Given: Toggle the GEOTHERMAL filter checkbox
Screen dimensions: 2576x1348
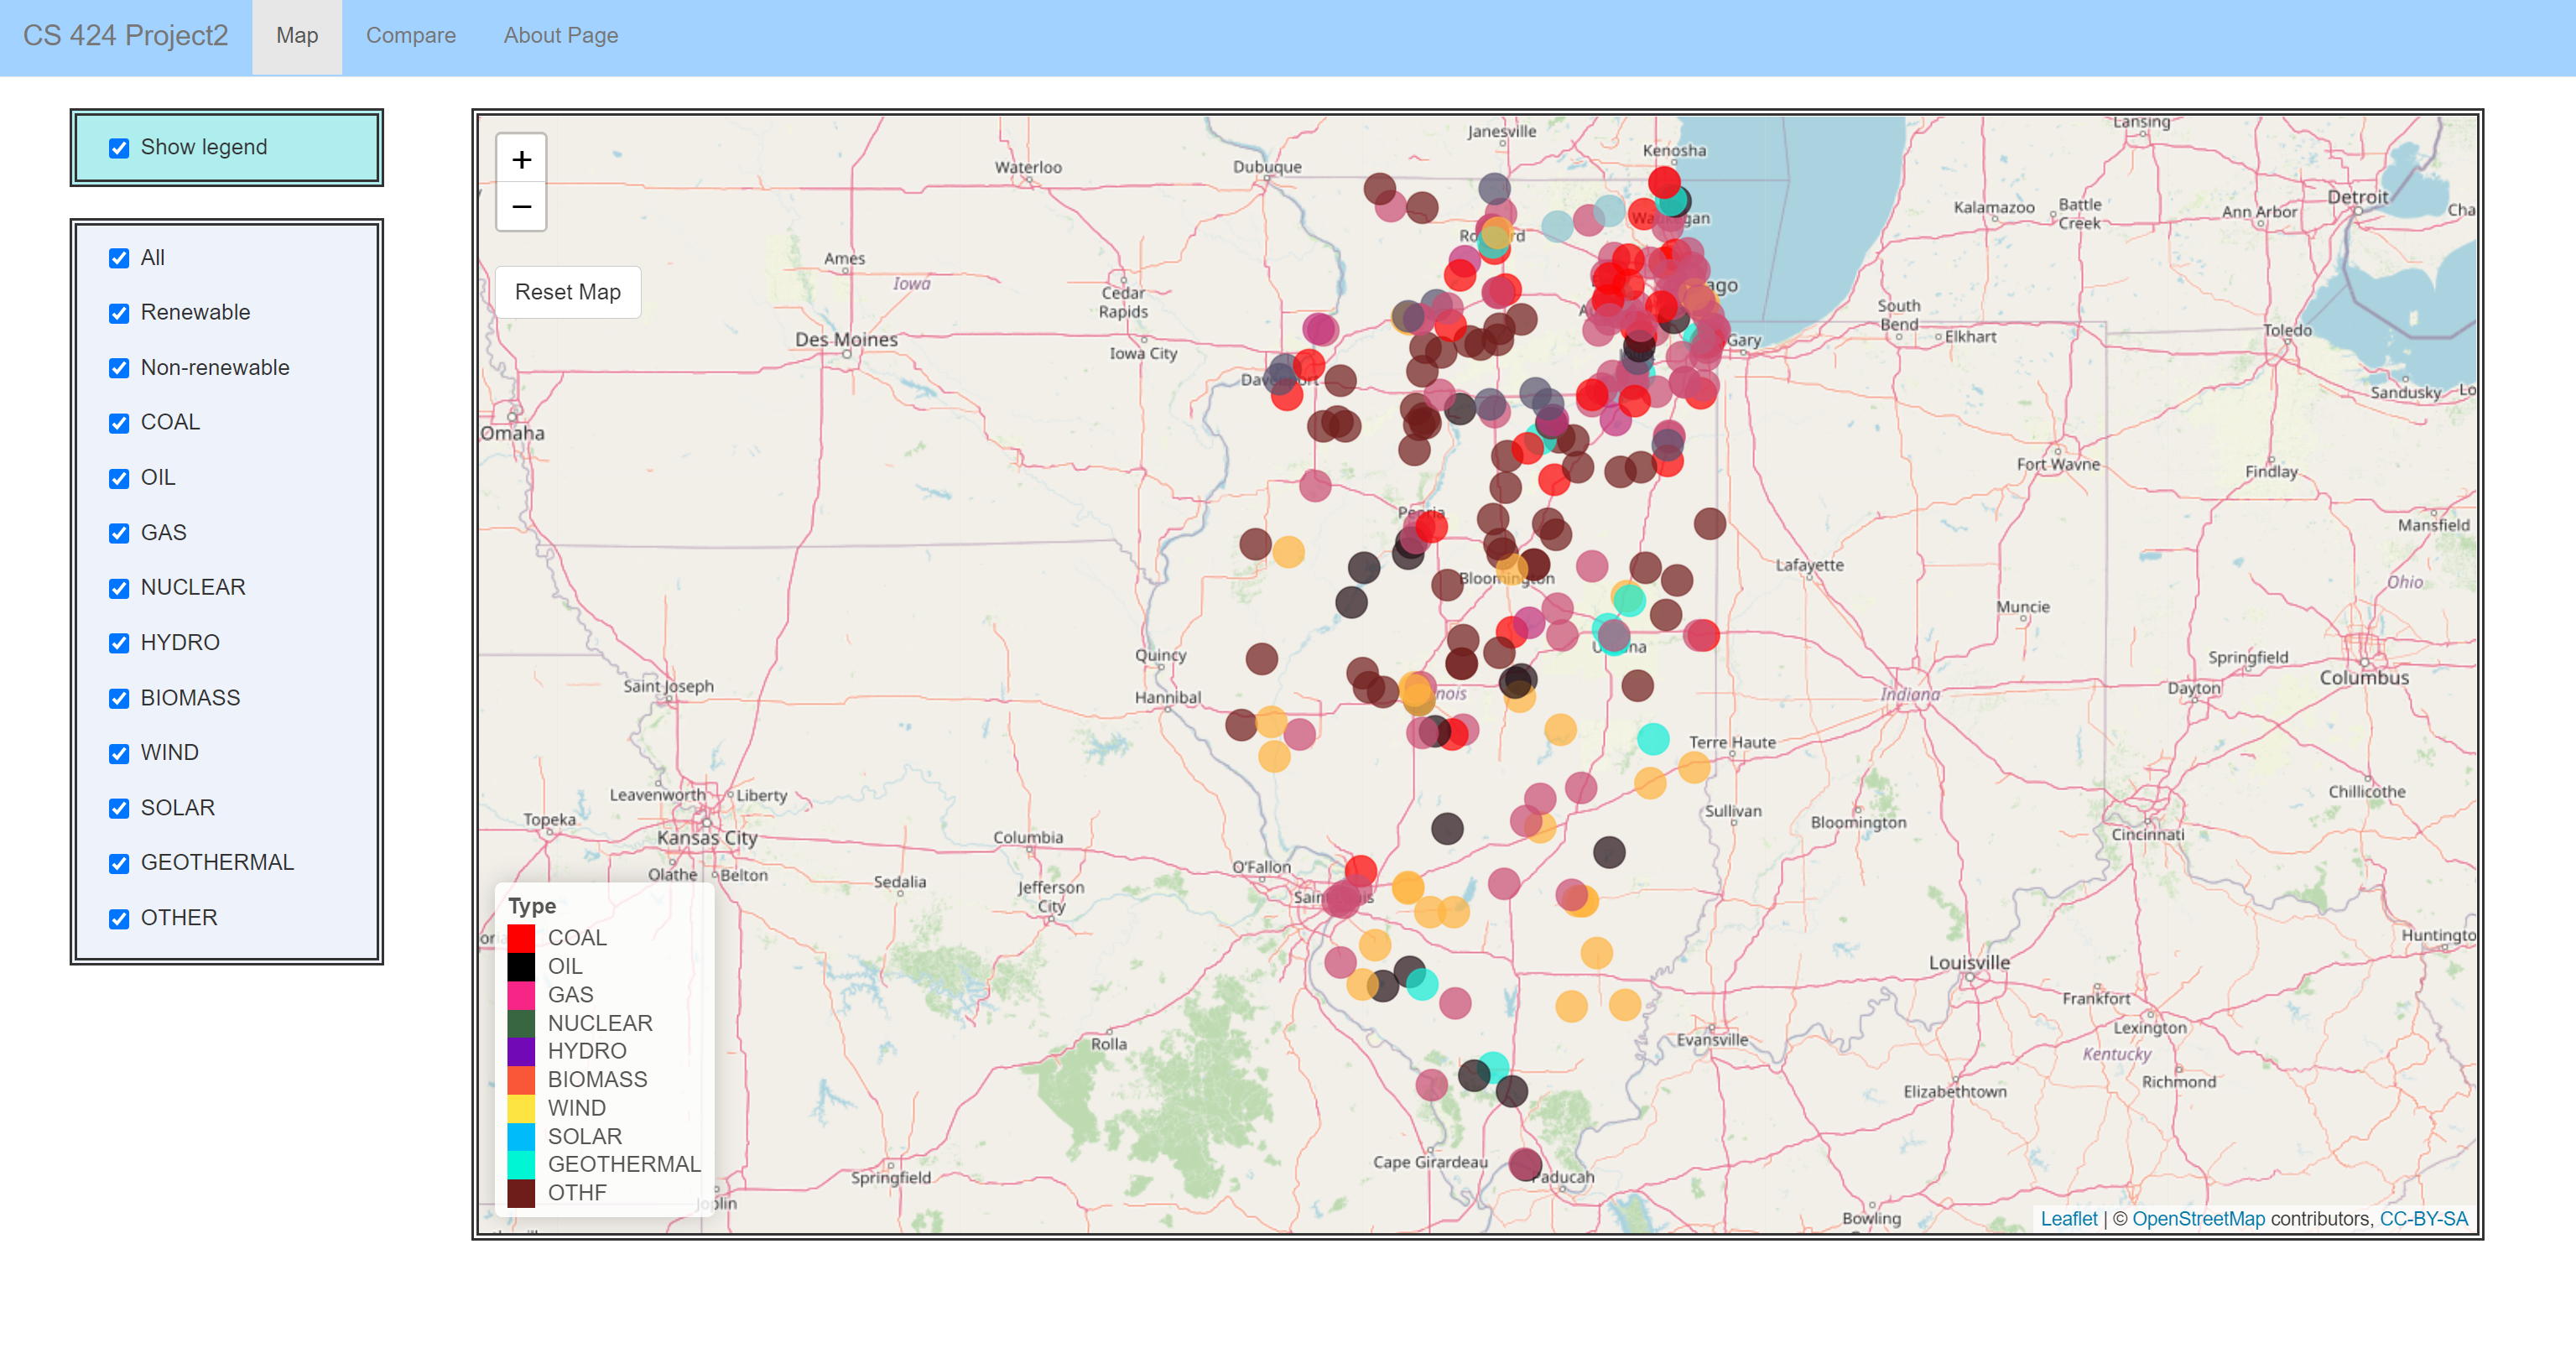Looking at the screenshot, I should click(119, 863).
